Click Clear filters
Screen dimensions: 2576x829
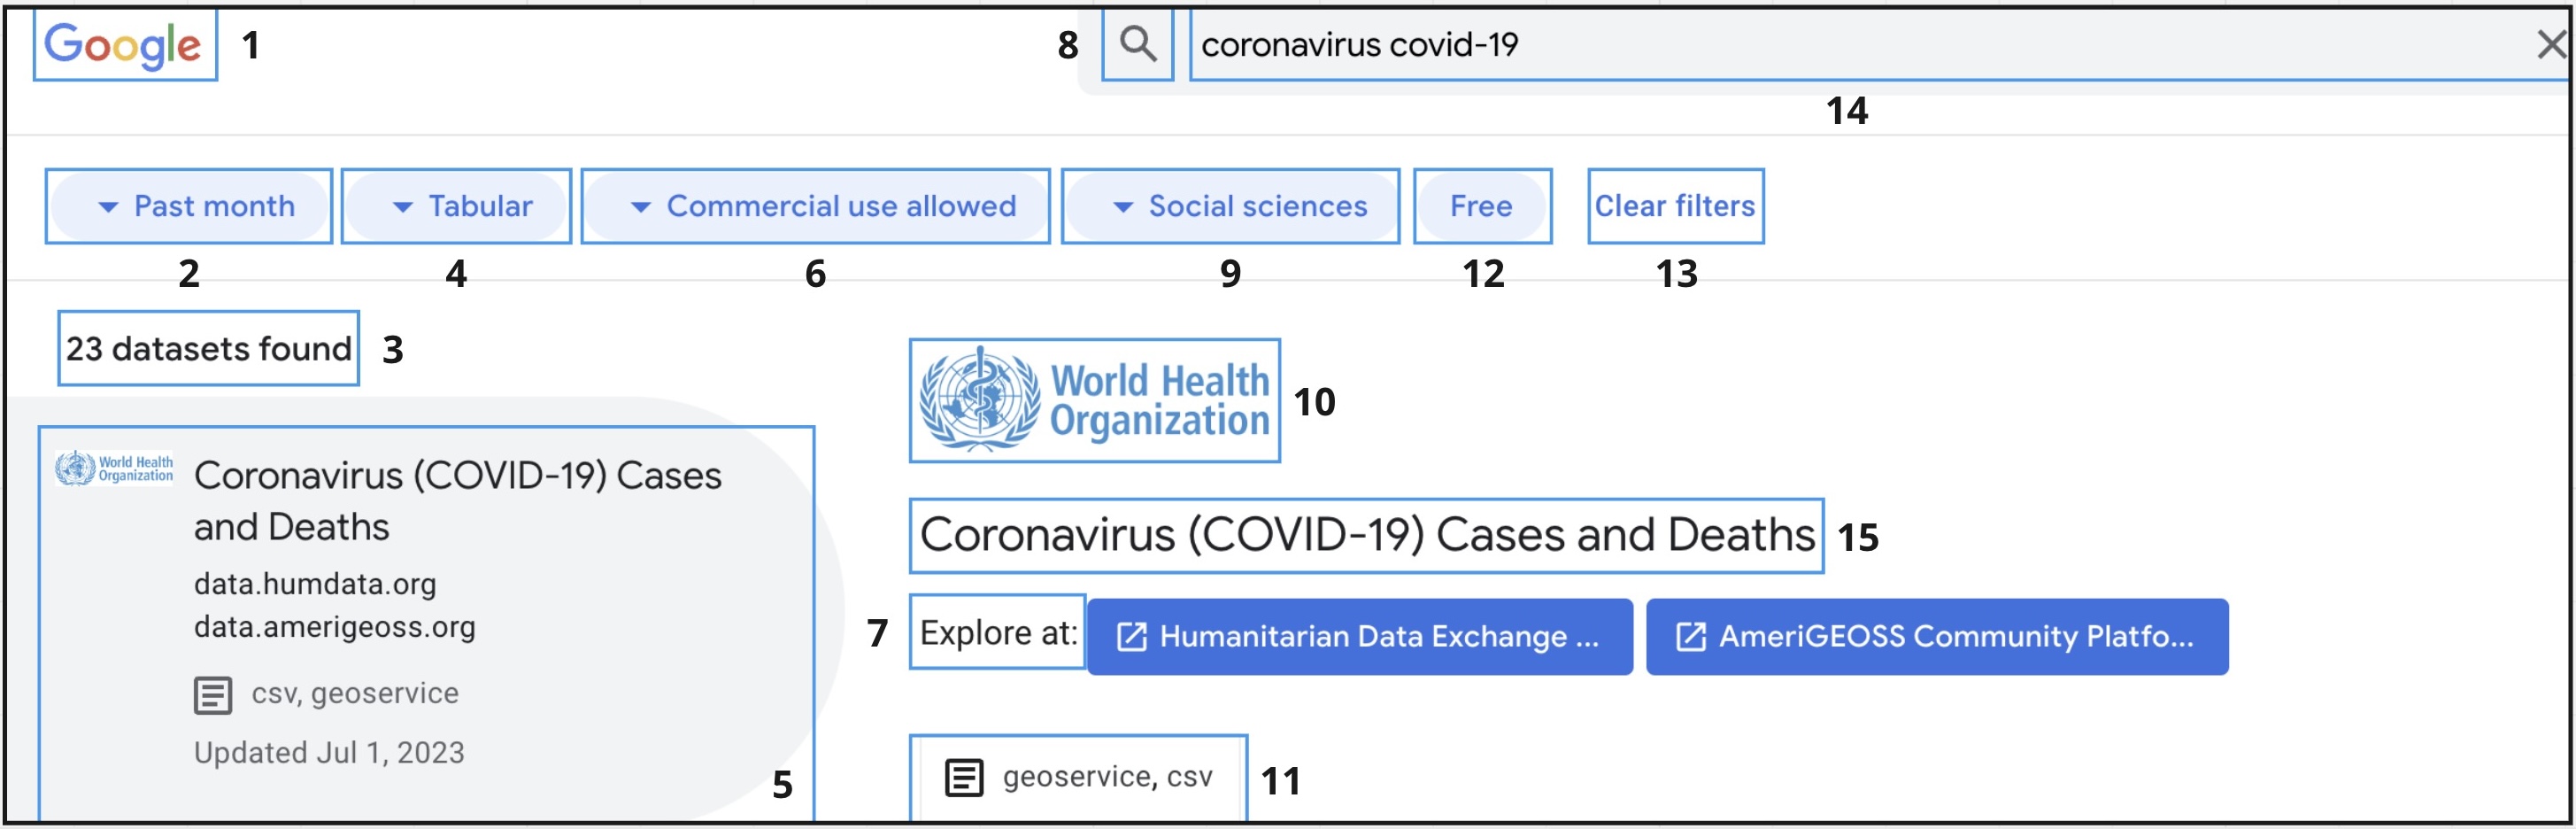(1674, 206)
